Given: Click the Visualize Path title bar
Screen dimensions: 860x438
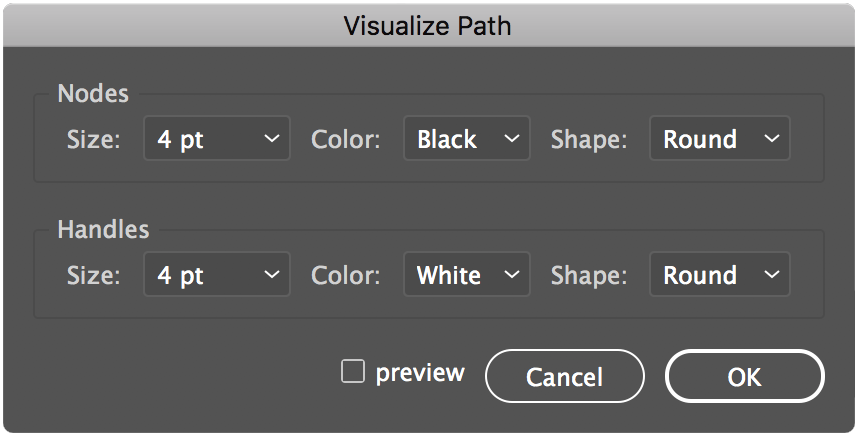Looking at the screenshot, I should pos(428,25).
